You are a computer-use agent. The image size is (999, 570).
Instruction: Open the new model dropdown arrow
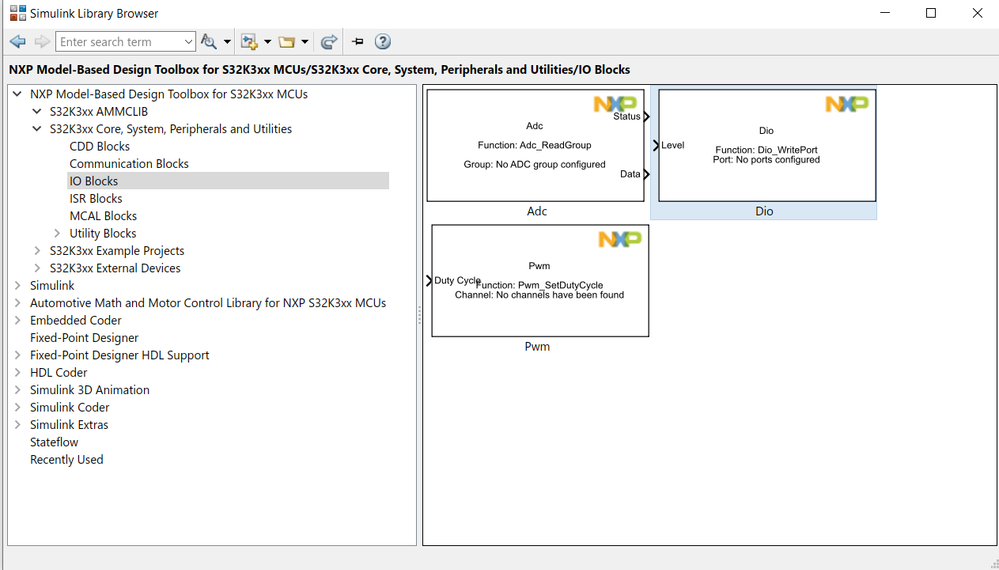point(268,42)
